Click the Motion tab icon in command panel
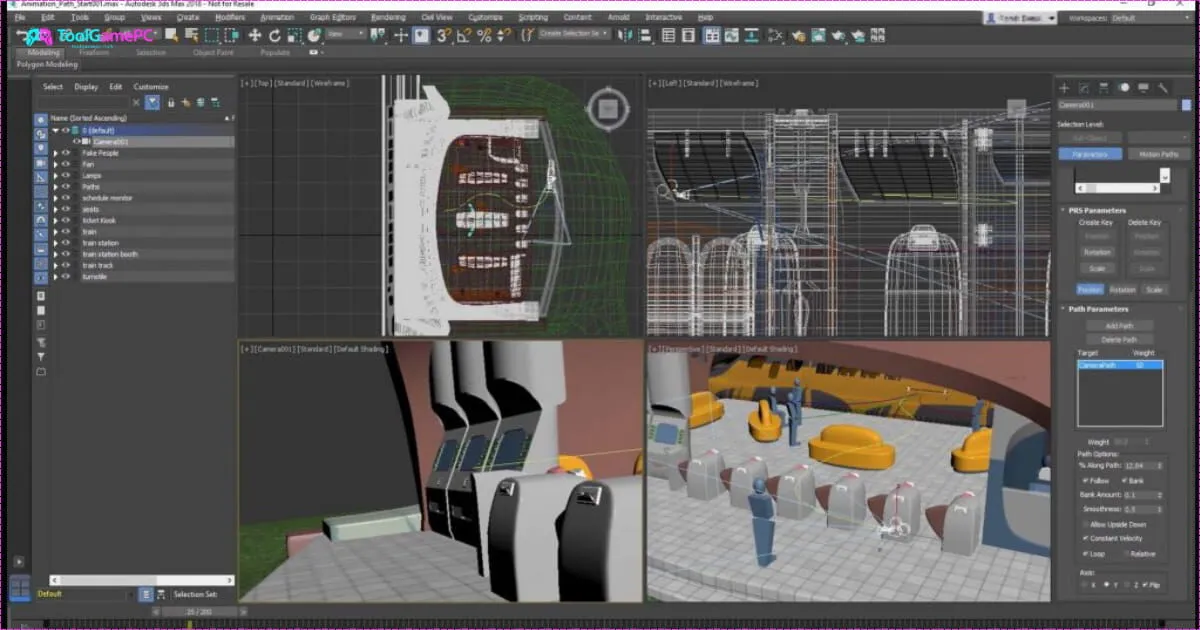 coord(1124,88)
